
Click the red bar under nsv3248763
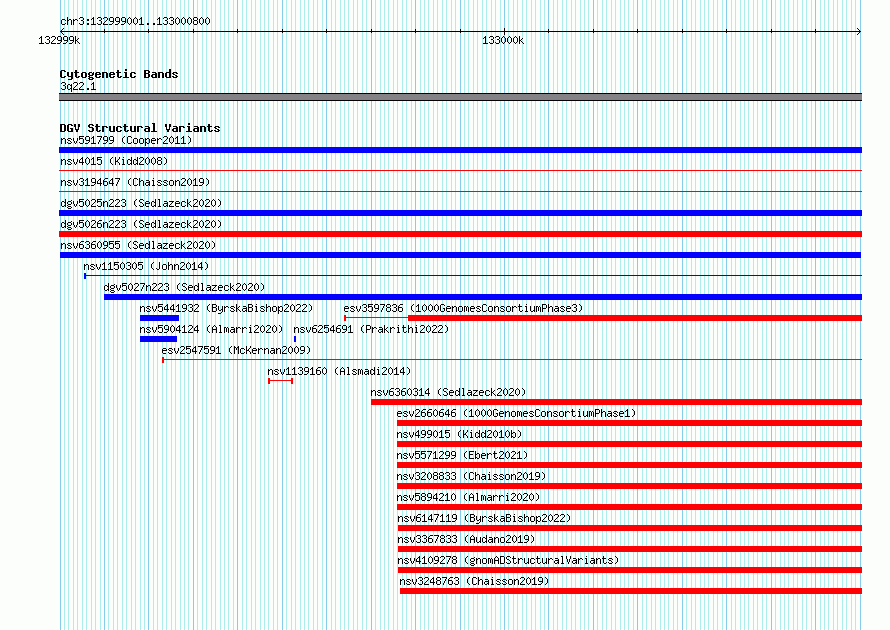click(631, 591)
